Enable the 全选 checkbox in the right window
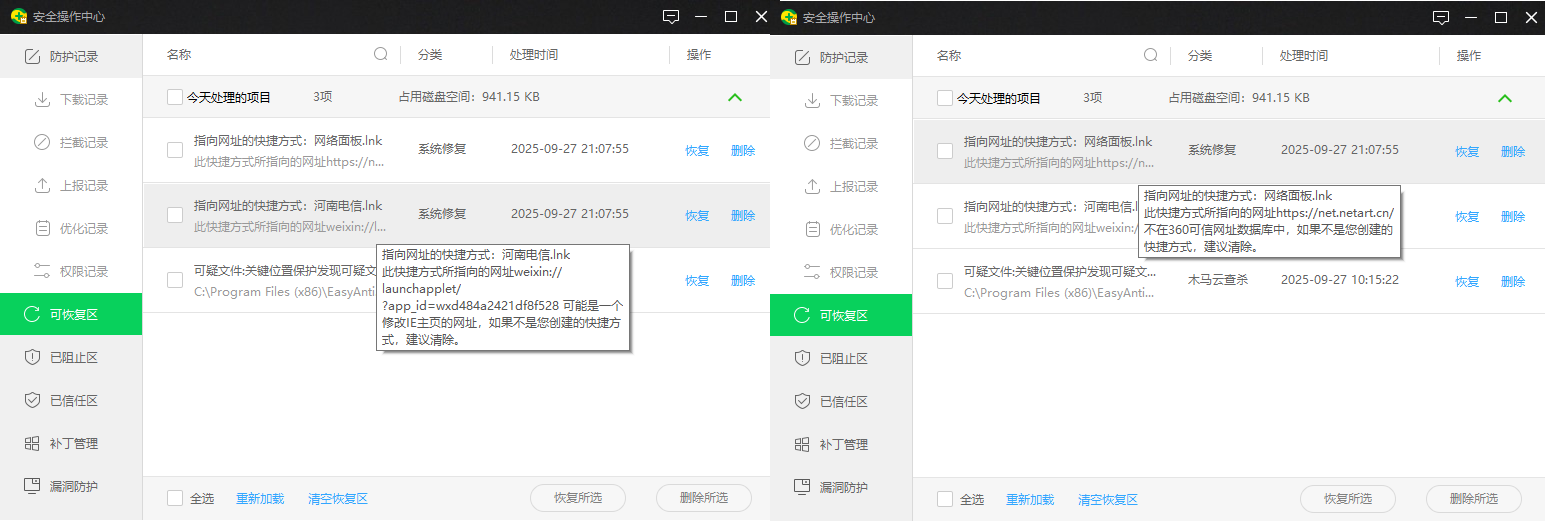 click(x=945, y=499)
